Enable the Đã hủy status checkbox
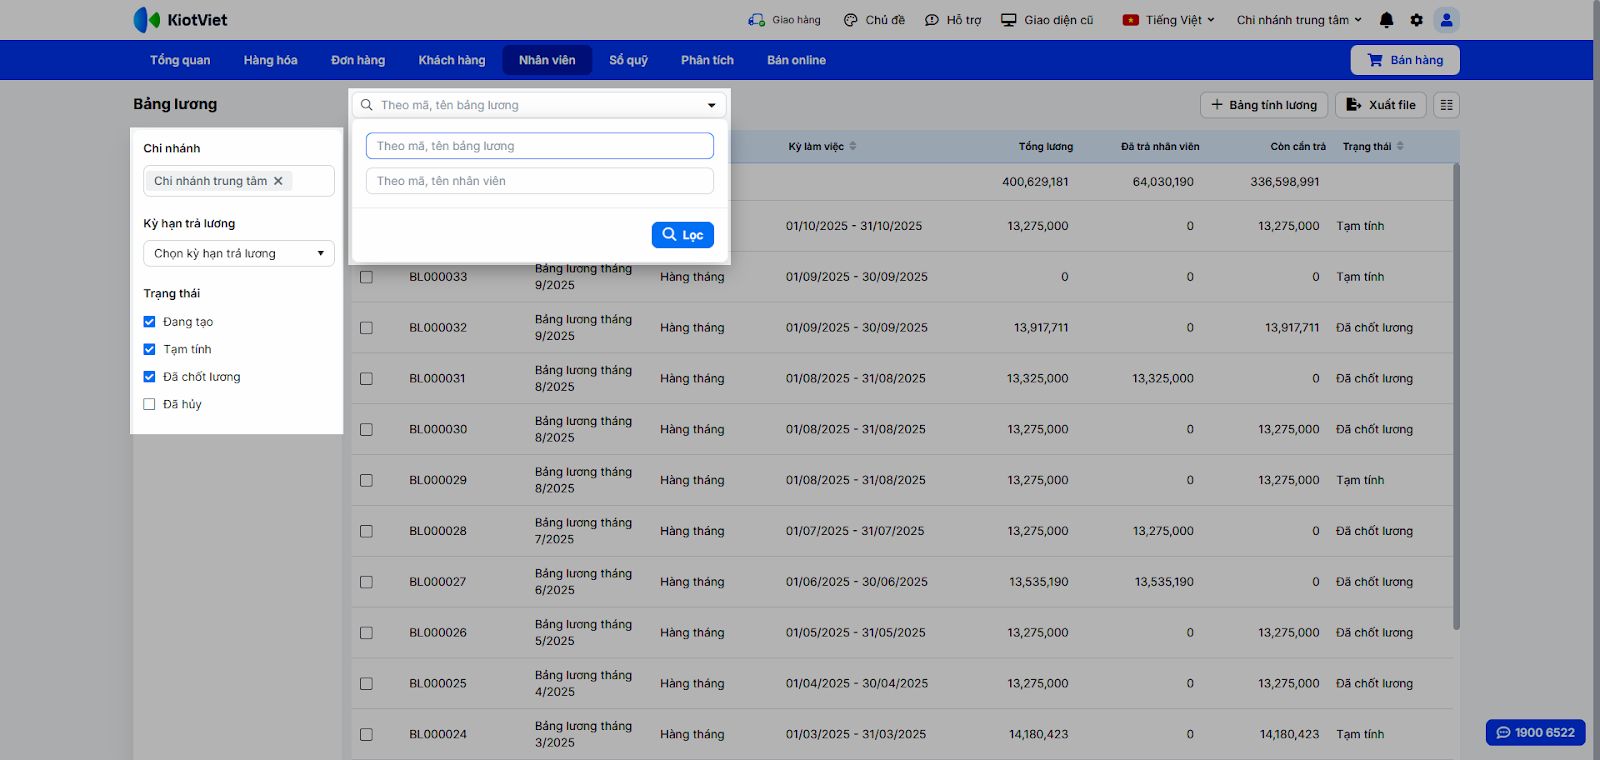 coord(150,405)
